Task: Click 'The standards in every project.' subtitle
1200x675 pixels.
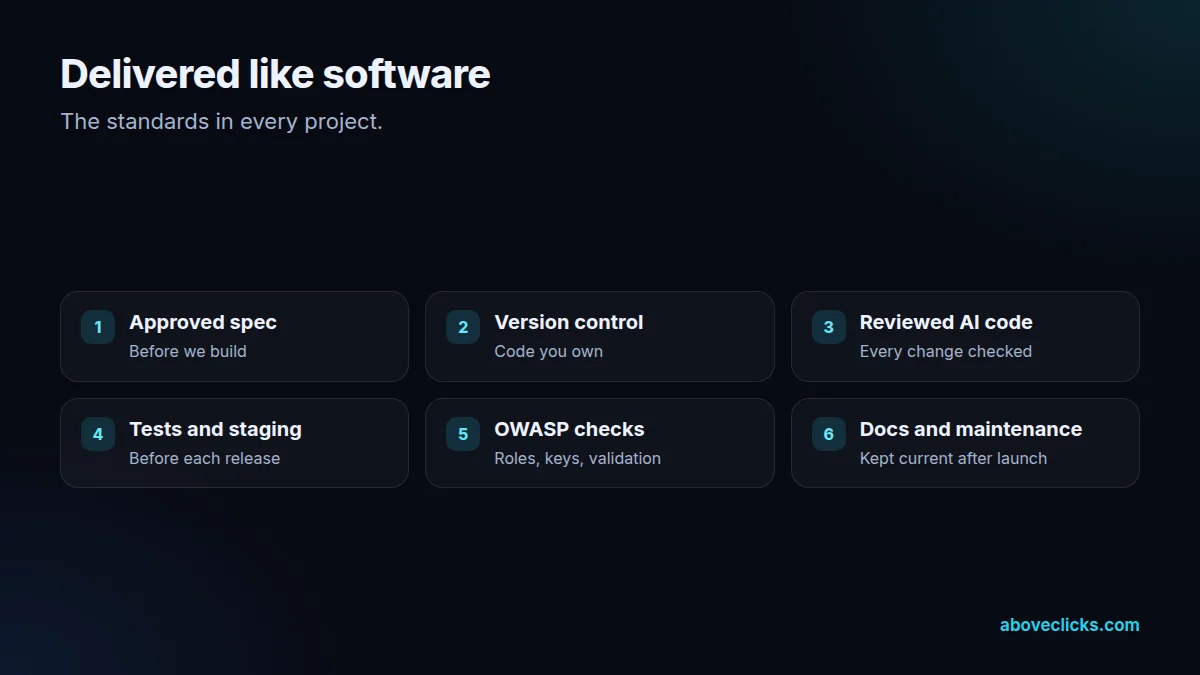Action: coord(221,122)
